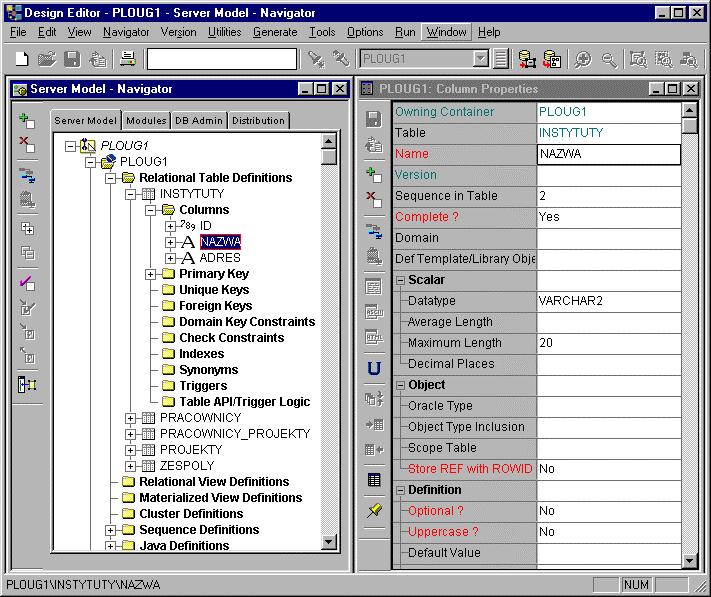Viewport: 711px width, 597px height.
Task: Select the PRACOWNICY_PROJEKTY table row
Action: [x=235, y=434]
